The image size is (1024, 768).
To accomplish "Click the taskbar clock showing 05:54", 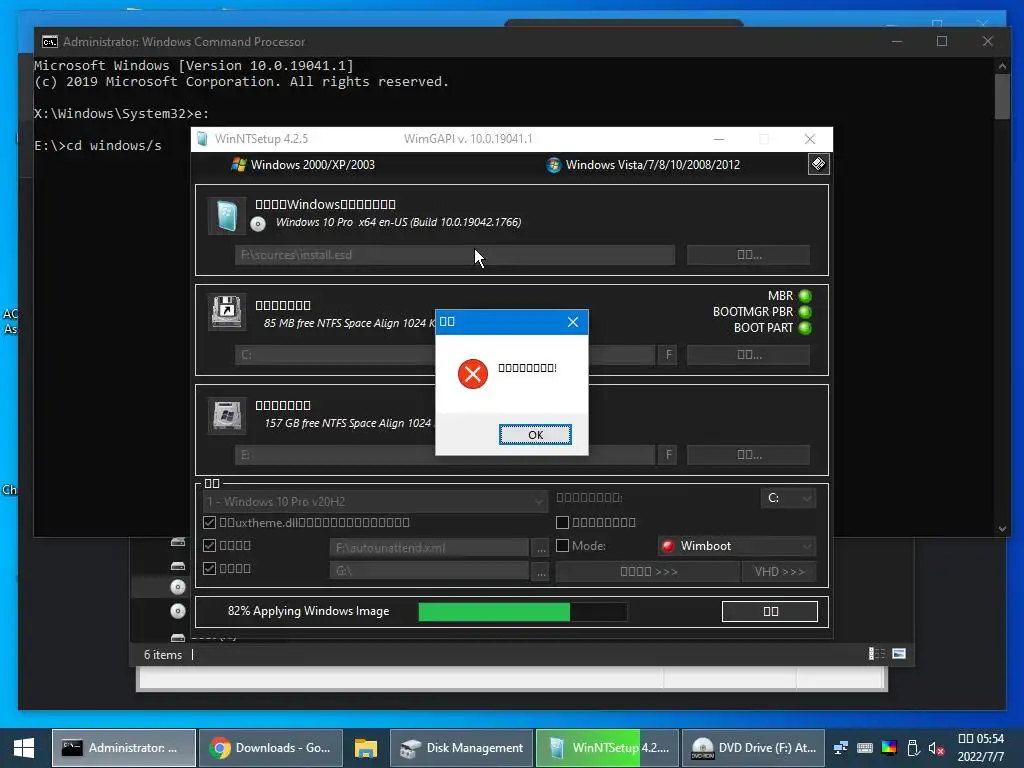I will coord(980,748).
